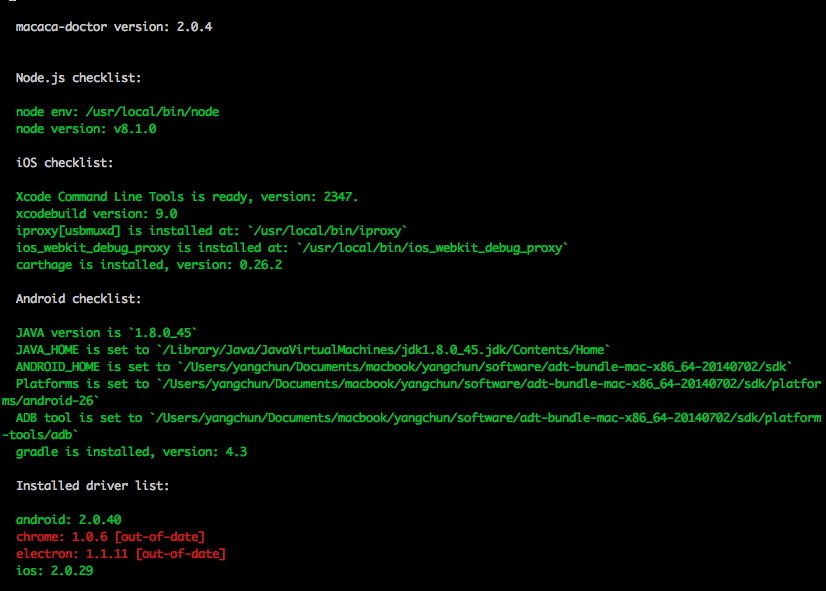Click the JAVA_HOME path line
Viewport: 826px width, 591px height.
[x=313, y=350]
